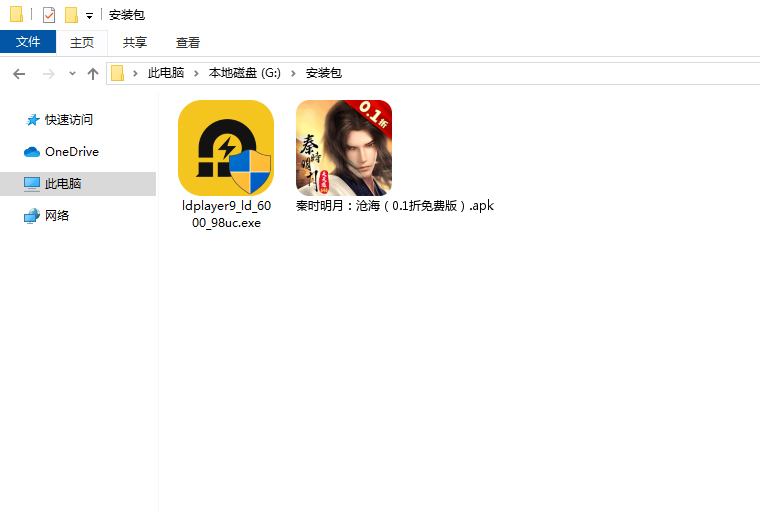This screenshot has height=512, width=760.
Task: Go up one folder level arrow
Action: tap(93, 73)
